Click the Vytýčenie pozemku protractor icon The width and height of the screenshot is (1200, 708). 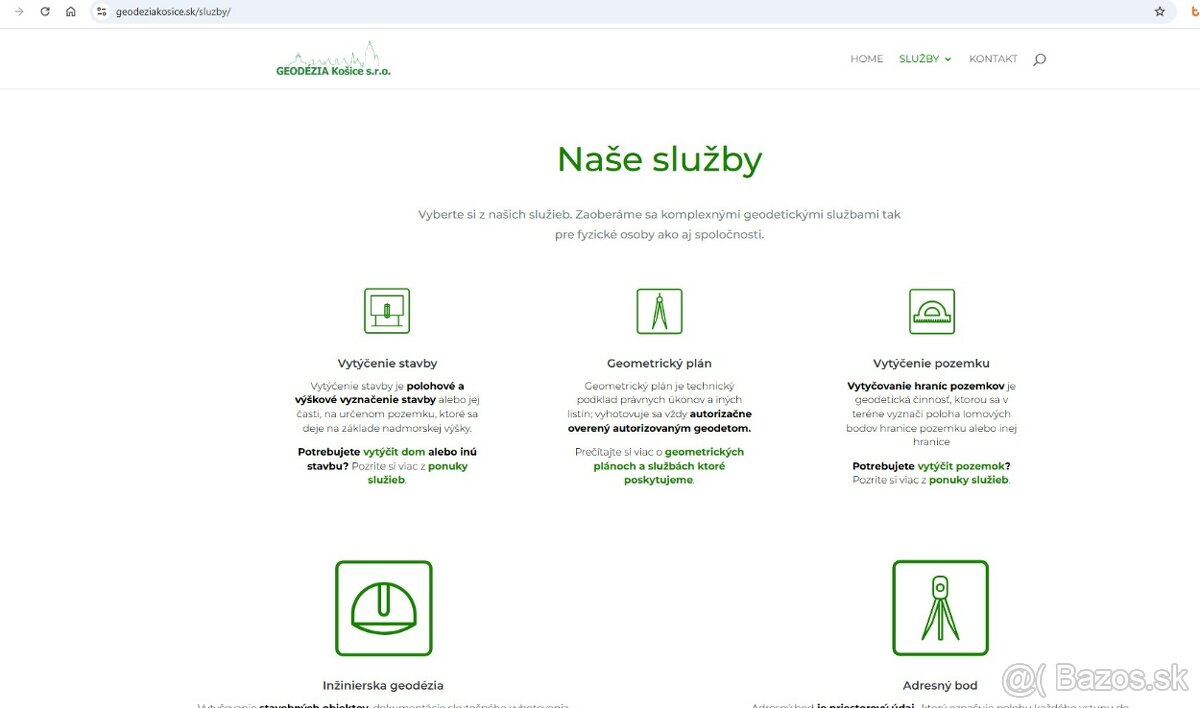click(932, 311)
